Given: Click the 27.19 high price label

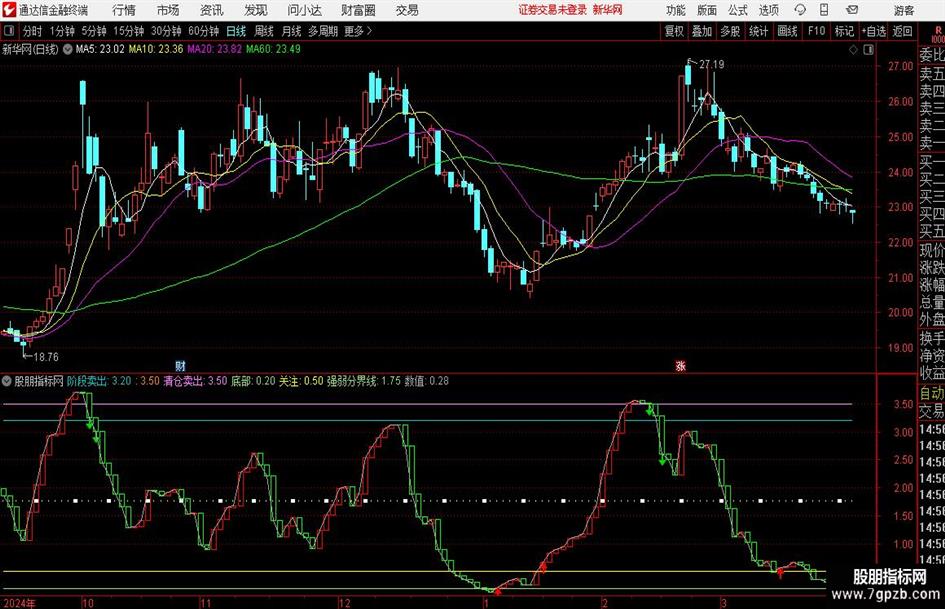Looking at the screenshot, I should (x=712, y=65).
